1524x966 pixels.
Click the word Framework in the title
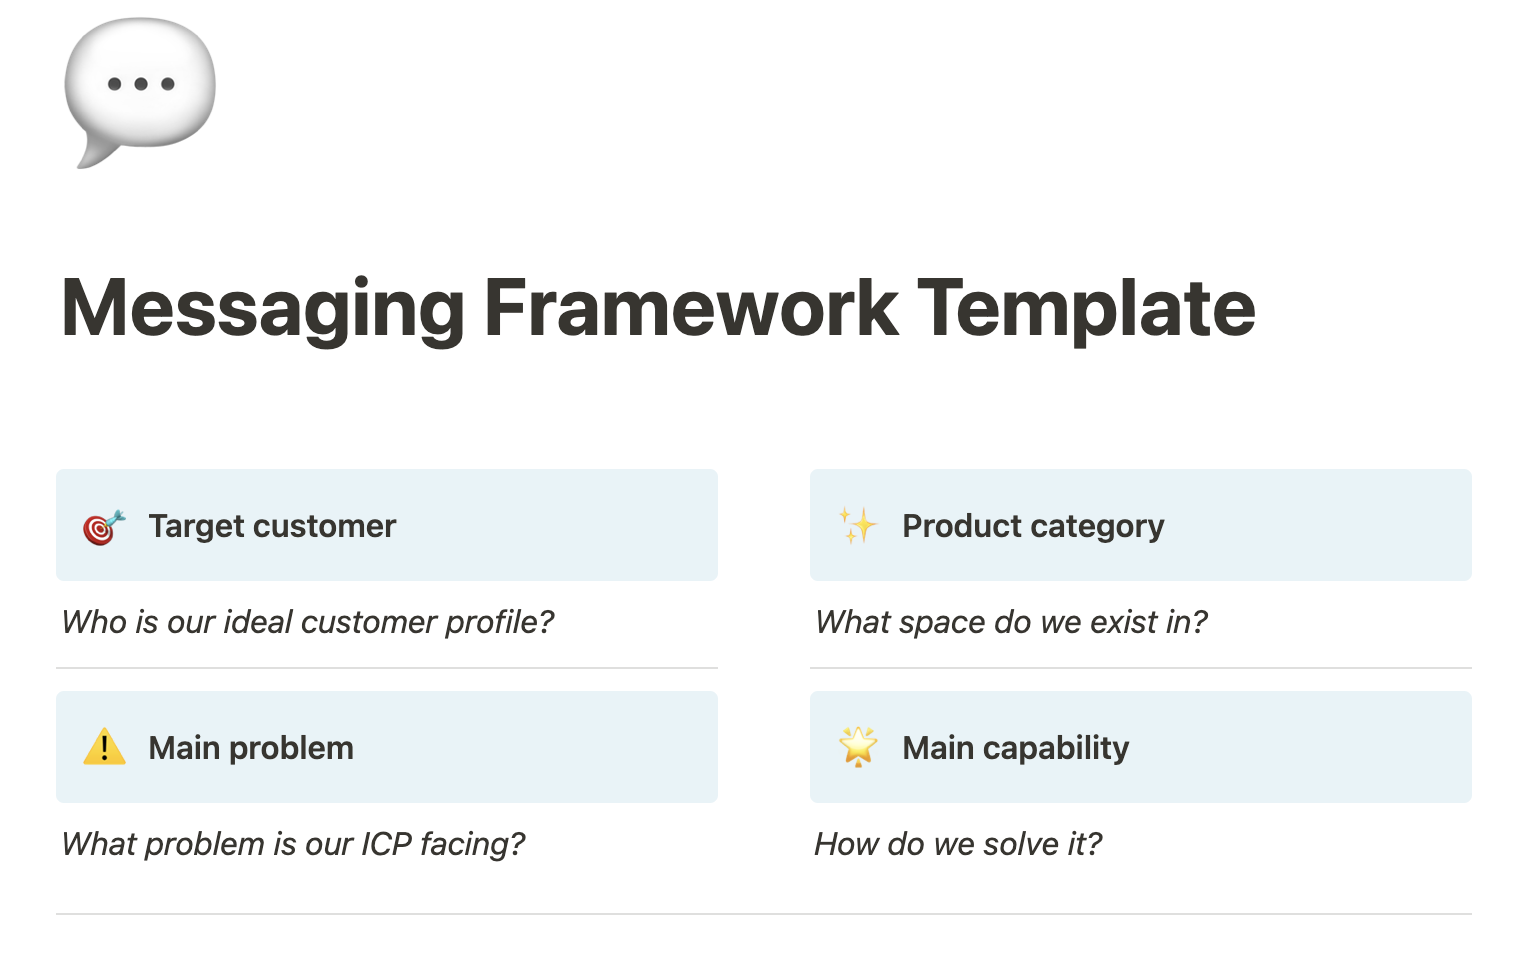(x=691, y=307)
